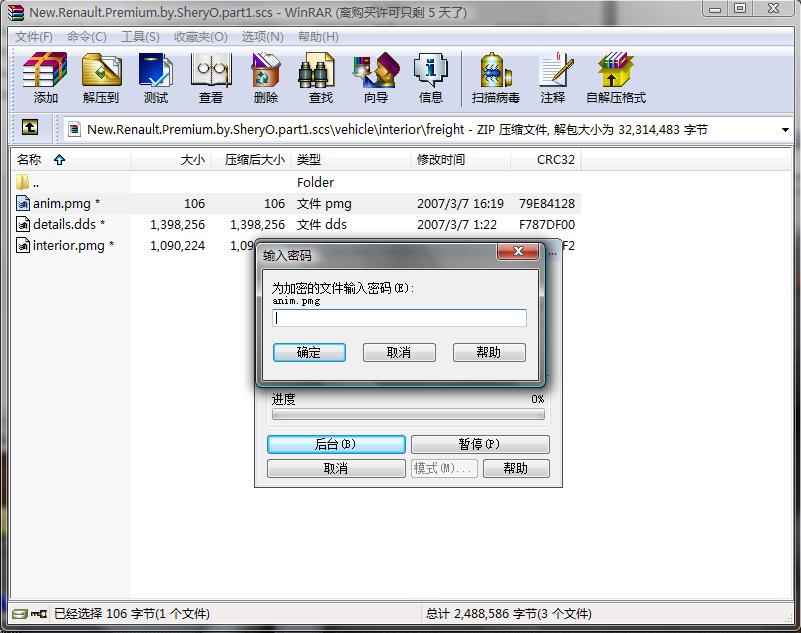
Task: Click the 查找 (Find) binoculars icon
Action: (x=317, y=69)
